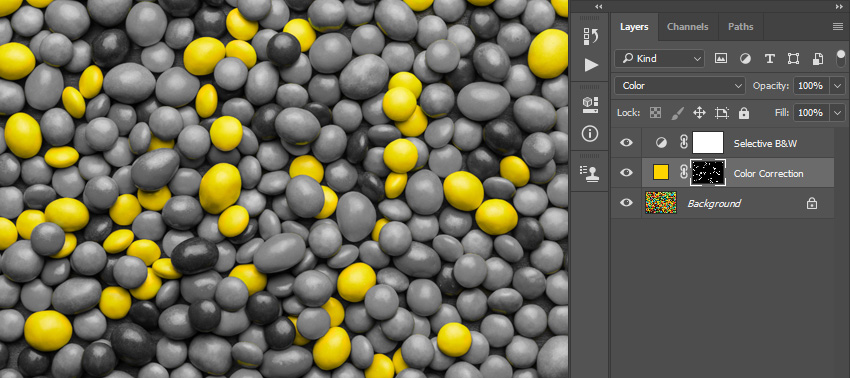850x378 pixels.
Task: Open the Actions panel play icon
Action: 591,66
